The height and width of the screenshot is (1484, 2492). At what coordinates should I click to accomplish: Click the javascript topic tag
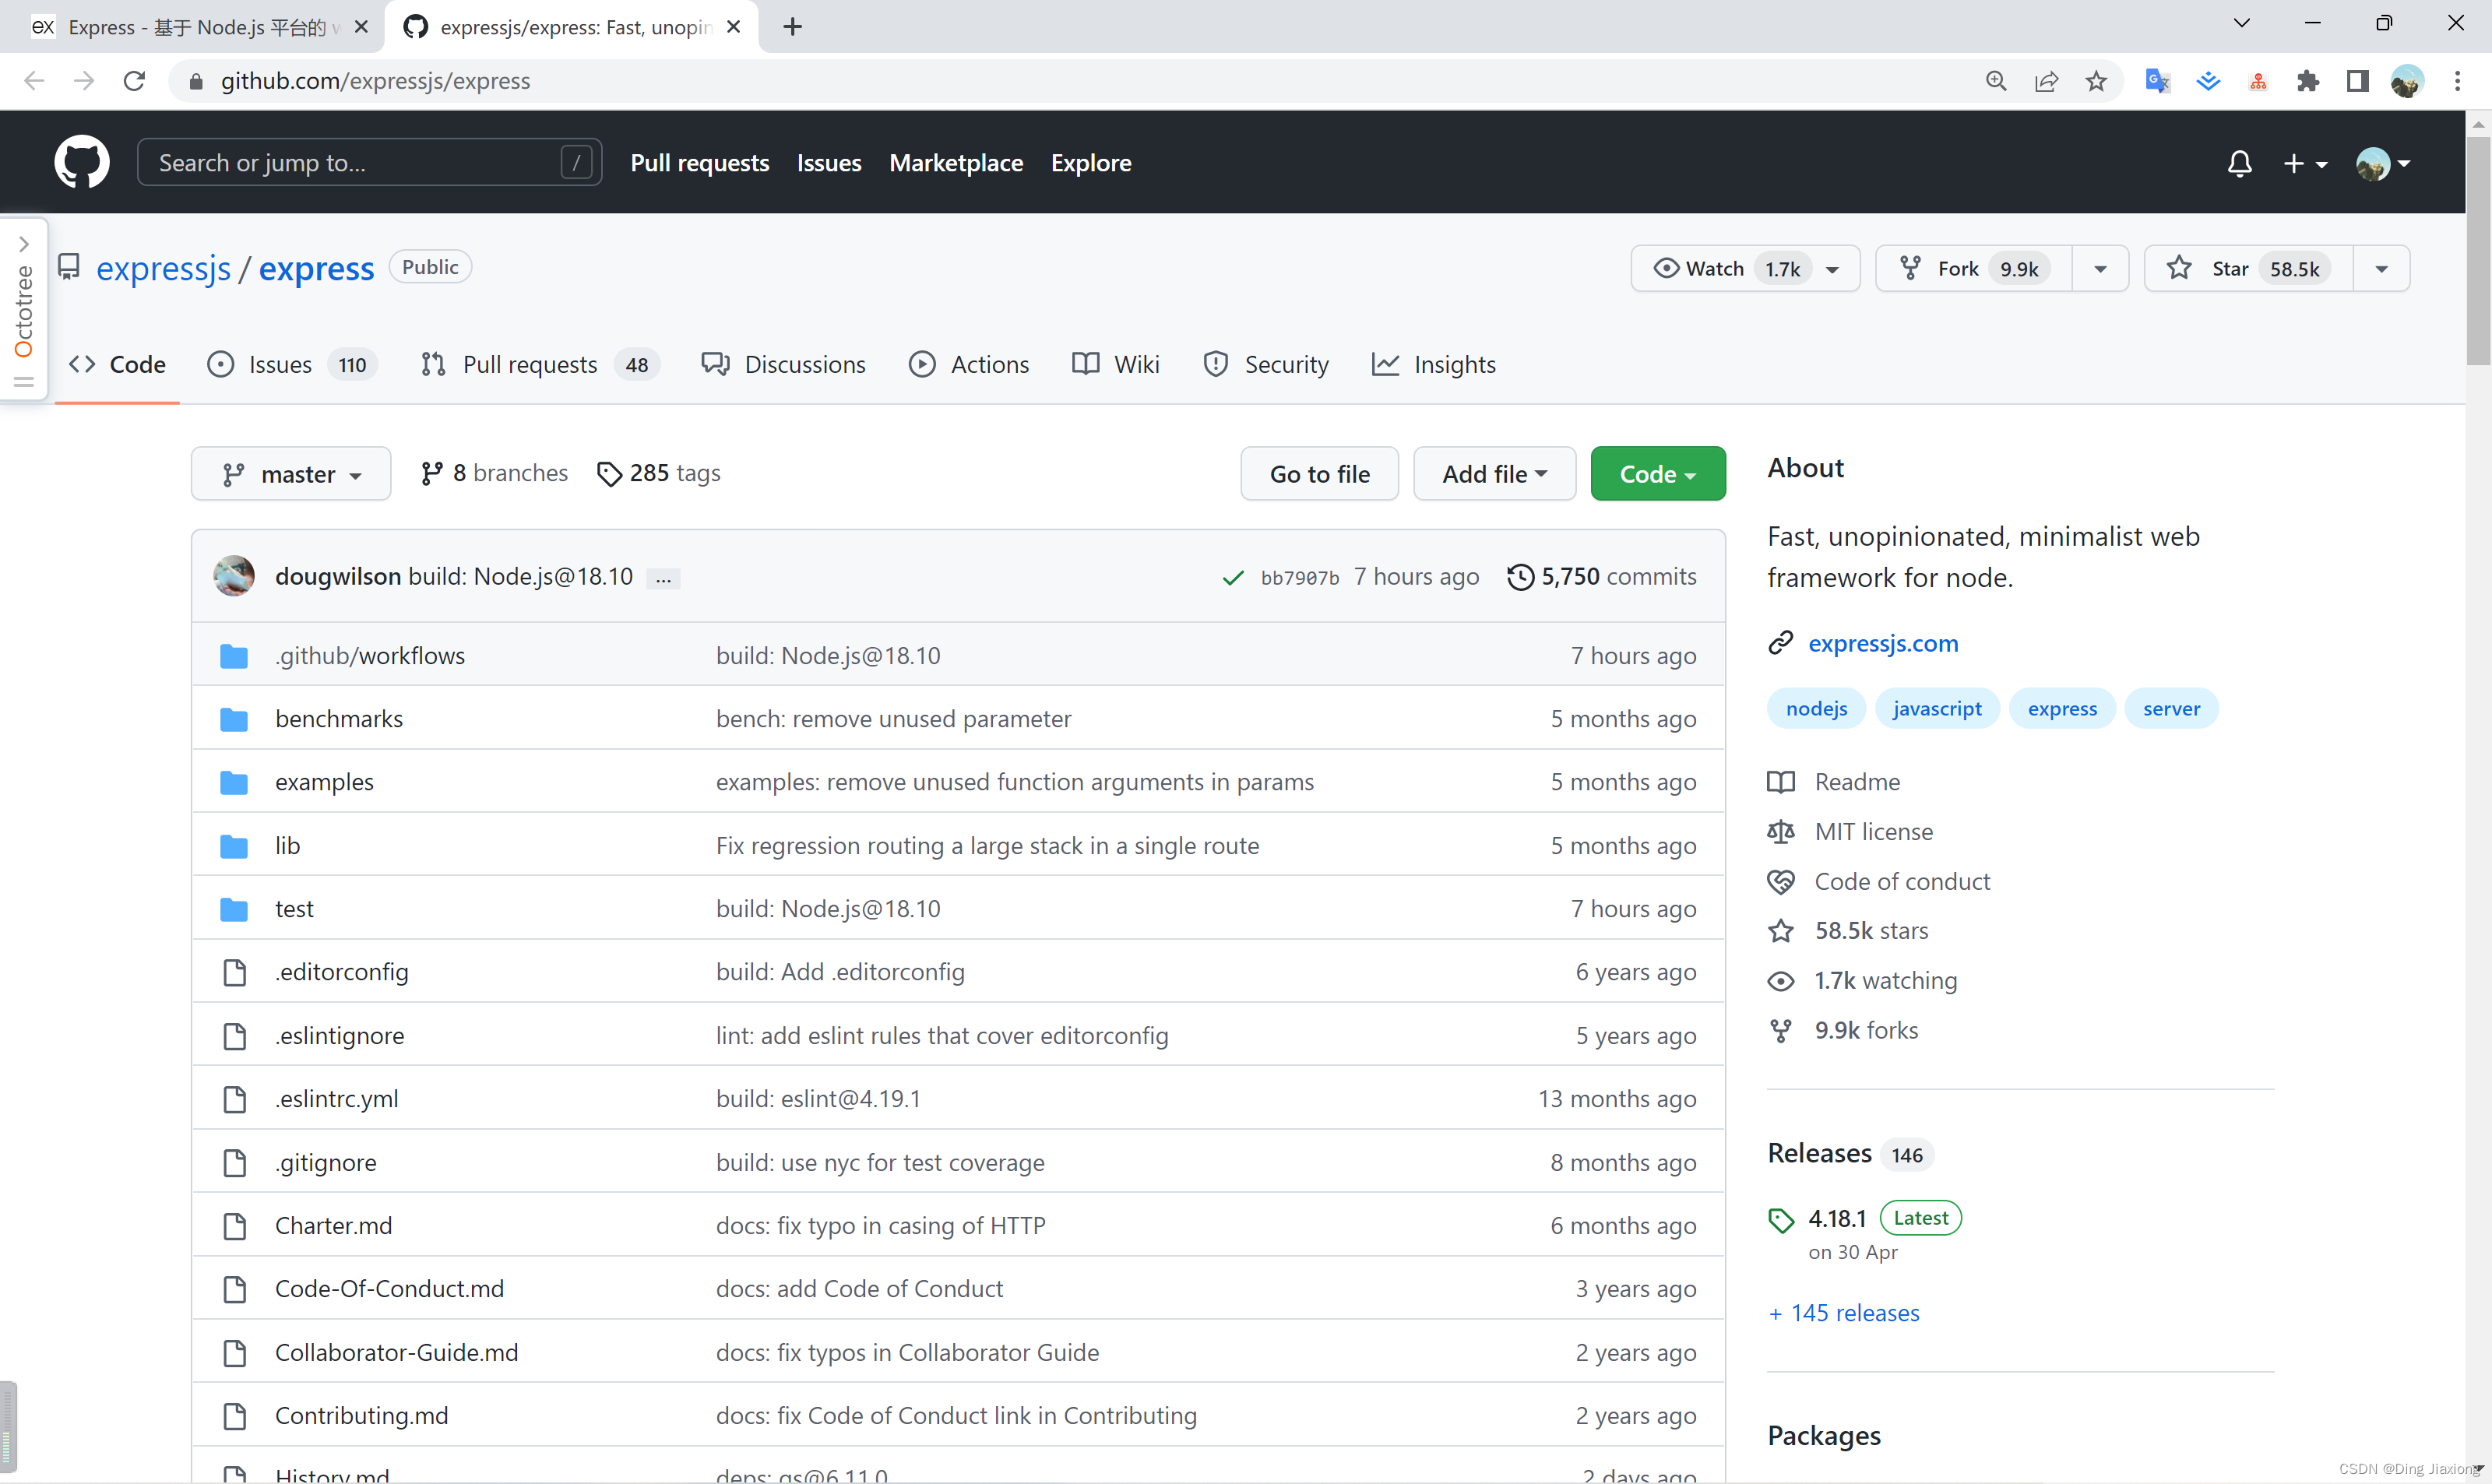[x=1937, y=709]
